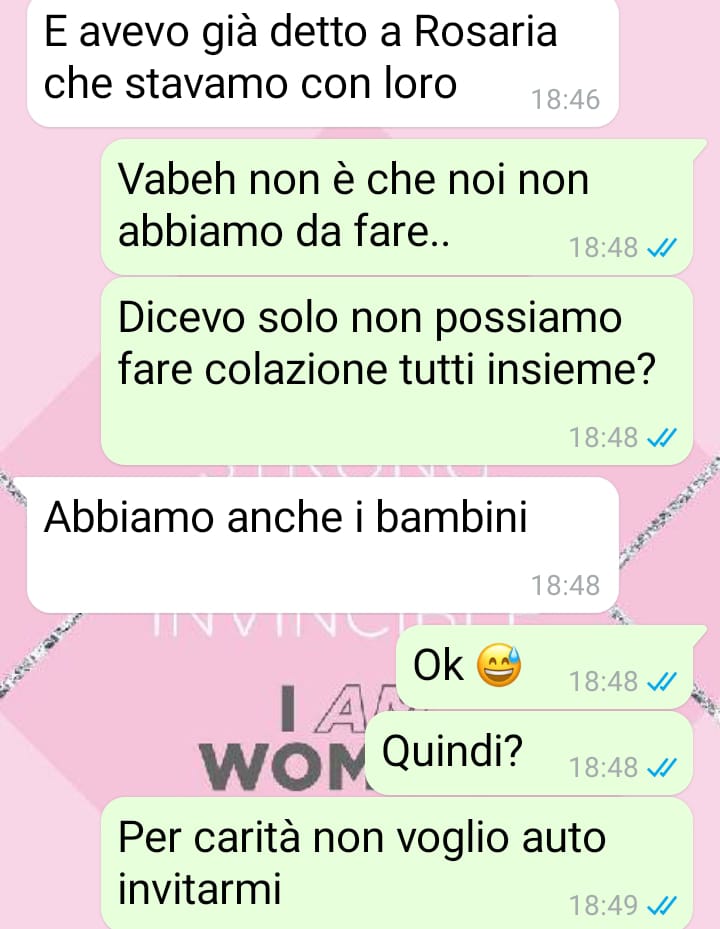Tap the read receipt ticks on the 'Quindi?' message
Image resolution: width=720 pixels, height=929 pixels.
pyautogui.click(x=661, y=768)
